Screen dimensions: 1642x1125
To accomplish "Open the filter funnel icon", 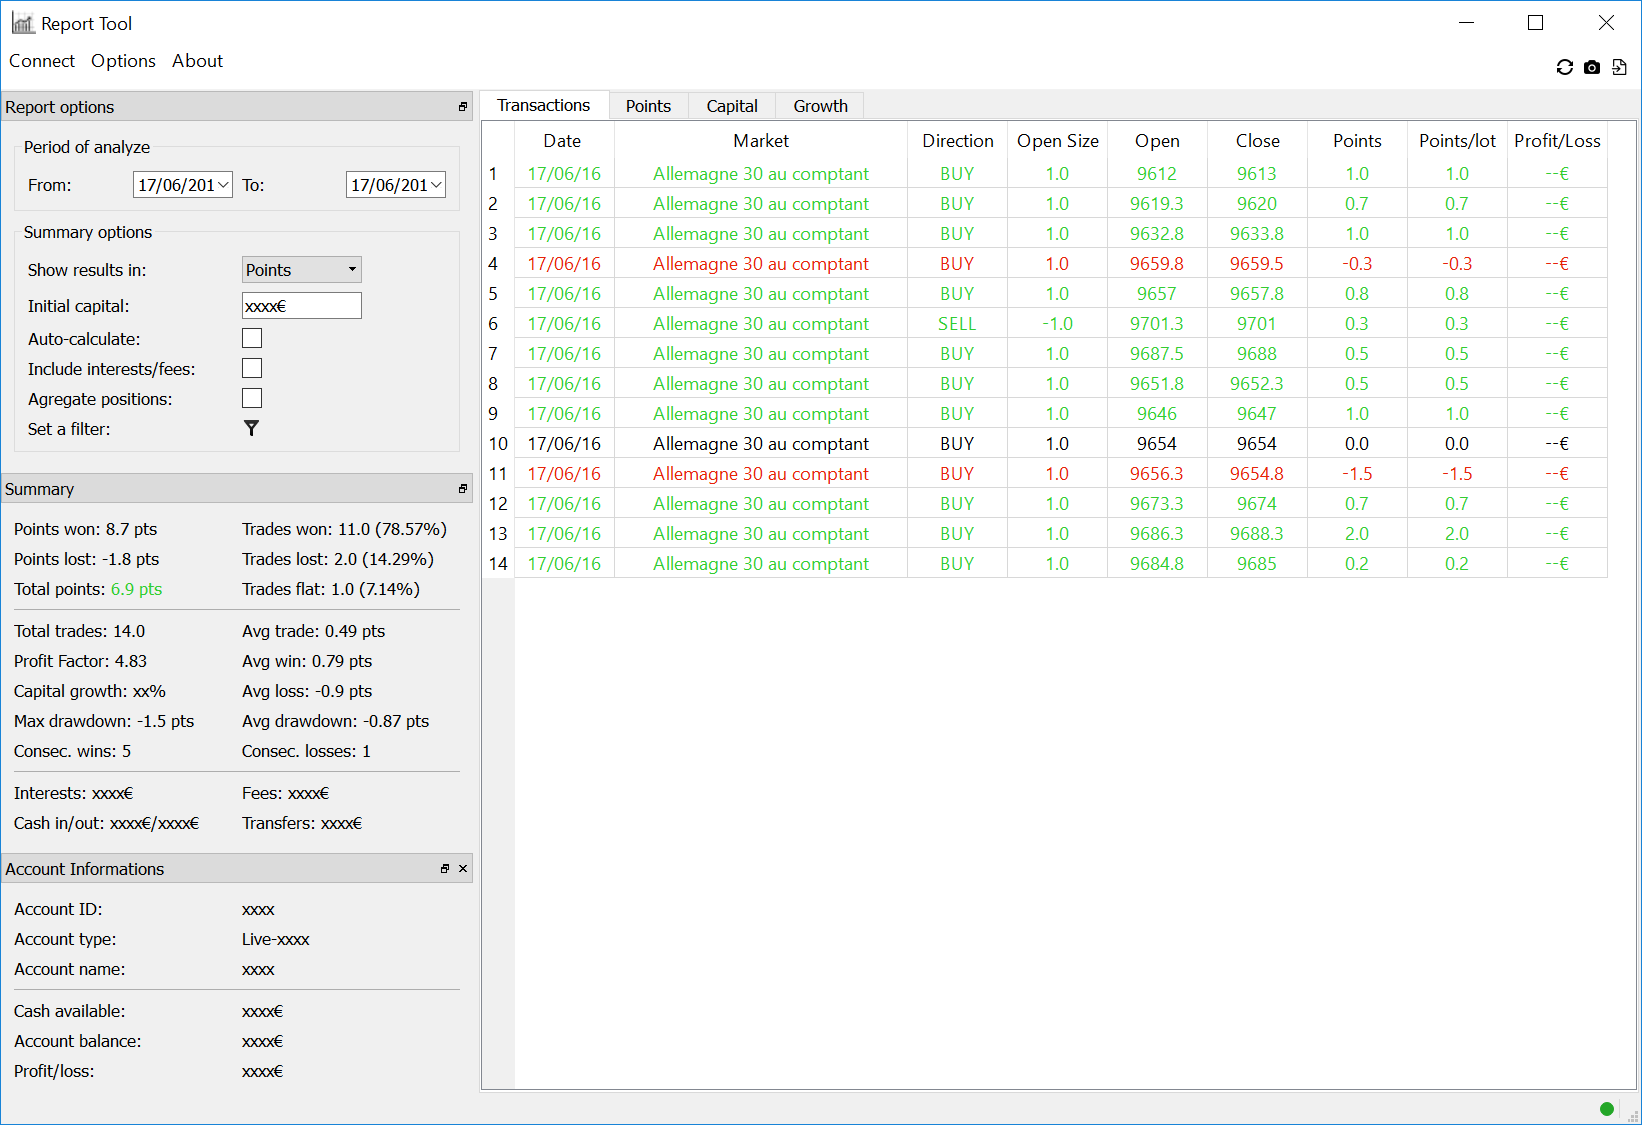I will click(x=251, y=428).
